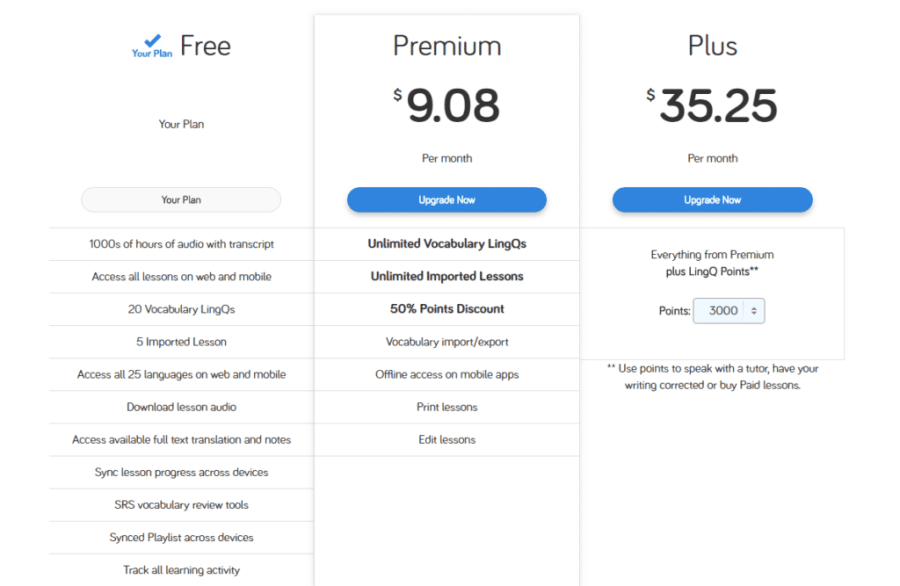Viewport: 900px width, 586px height.
Task: Click Unlimited Imported Lessons feature row
Action: [446, 277]
